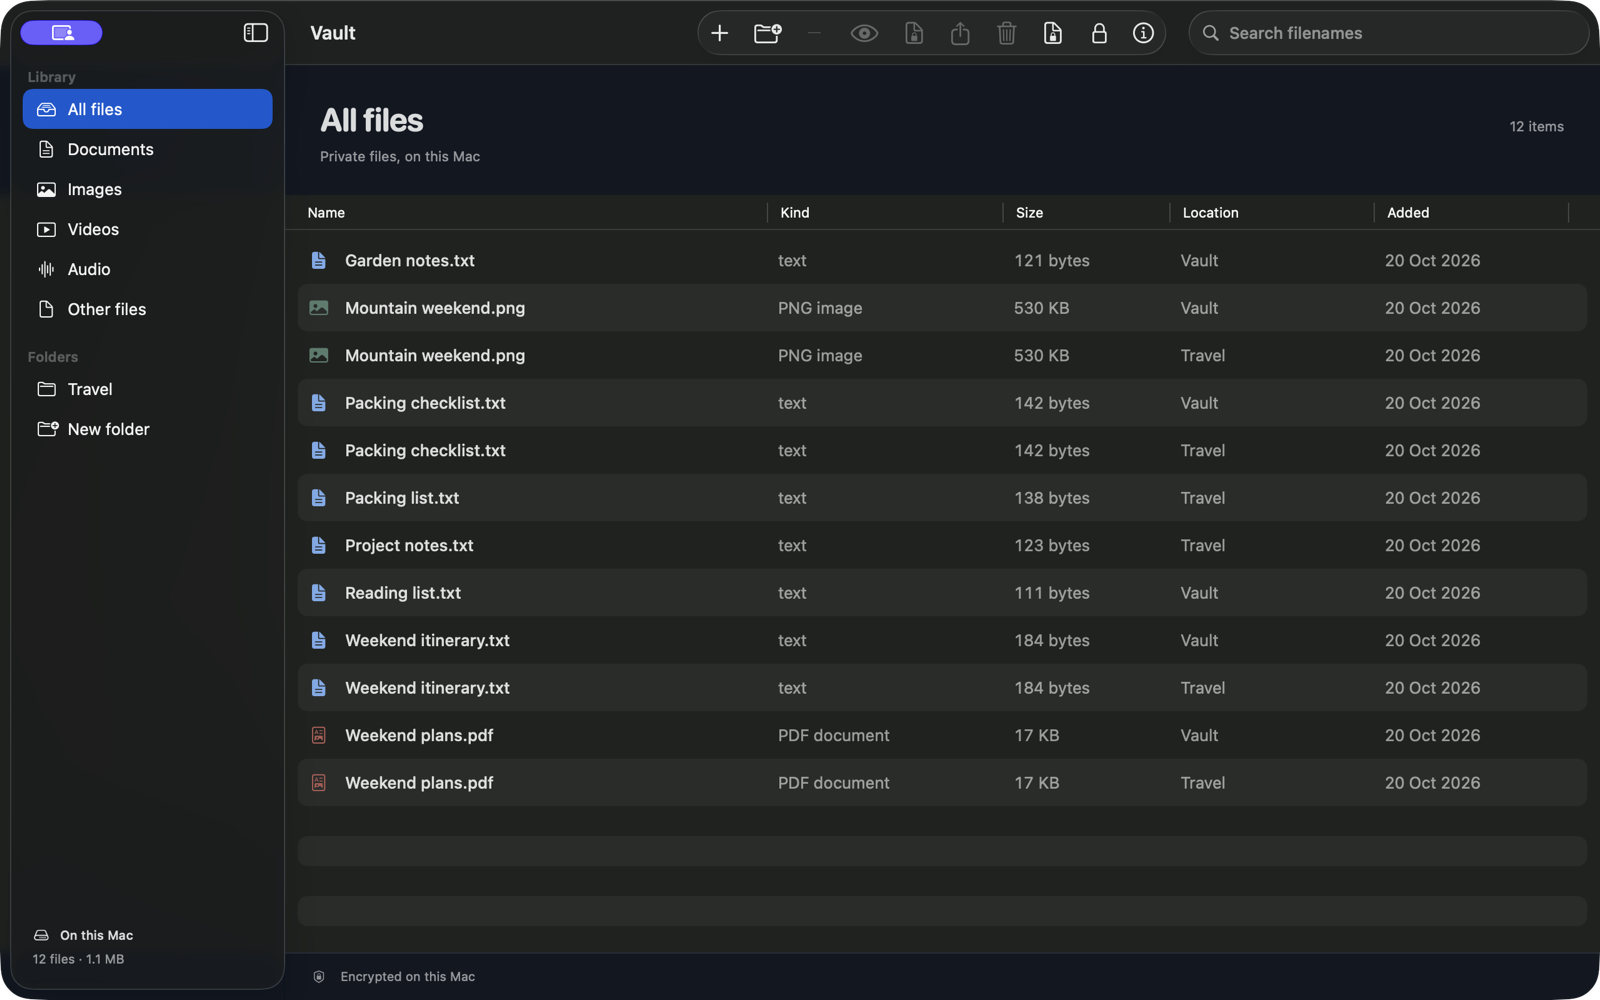The width and height of the screenshot is (1600, 1000).
Task: Open the info panel with the info icon
Action: [x=1143, y=33]
